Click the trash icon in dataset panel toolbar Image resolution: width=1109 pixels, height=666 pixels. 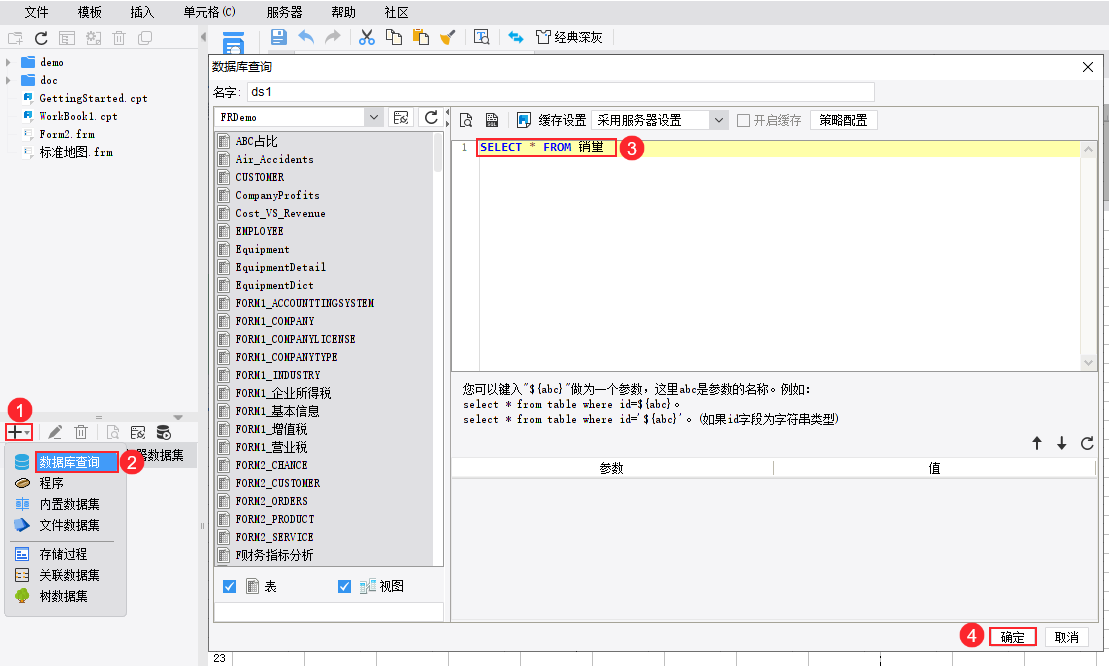click(x=81, y=432)
